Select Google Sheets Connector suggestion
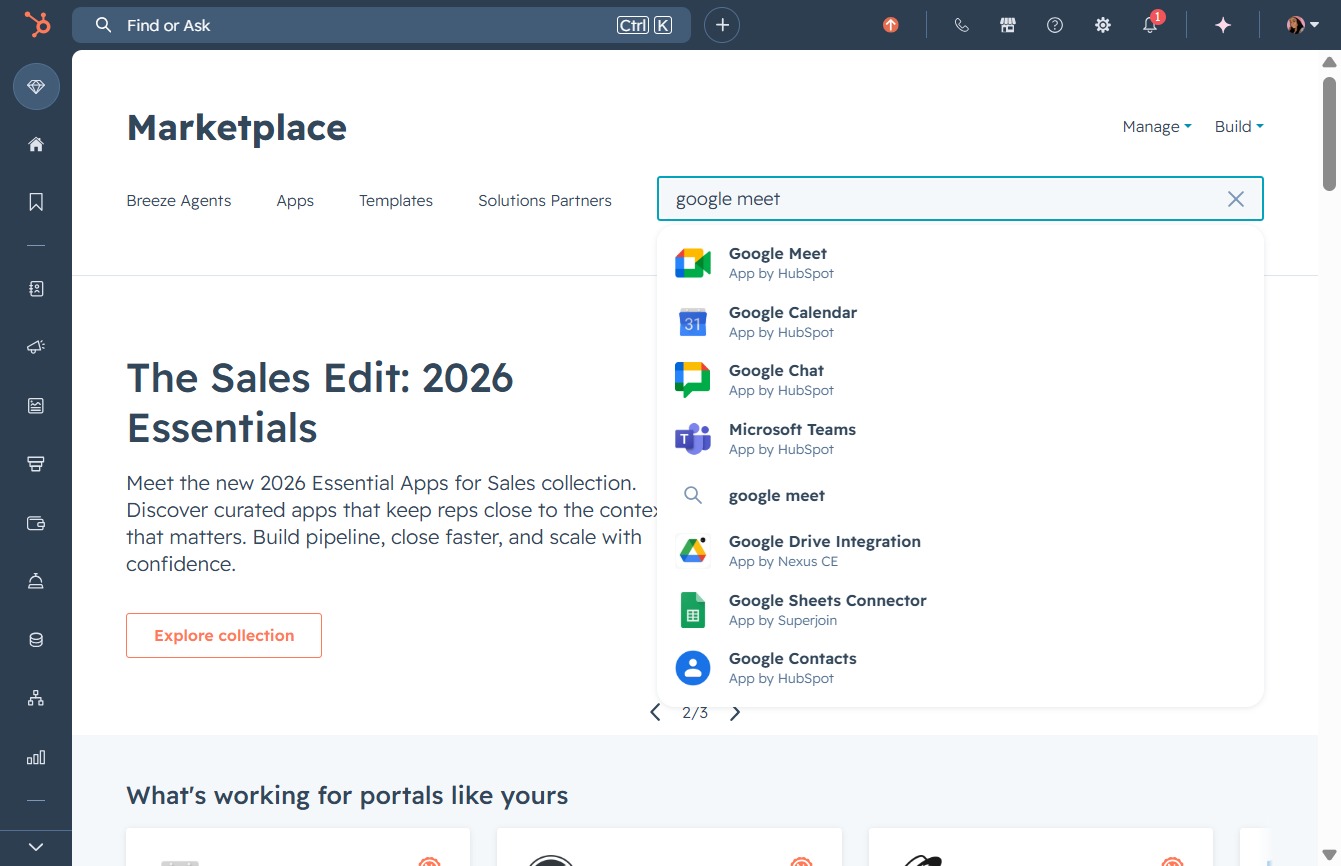 click(960, 610)
